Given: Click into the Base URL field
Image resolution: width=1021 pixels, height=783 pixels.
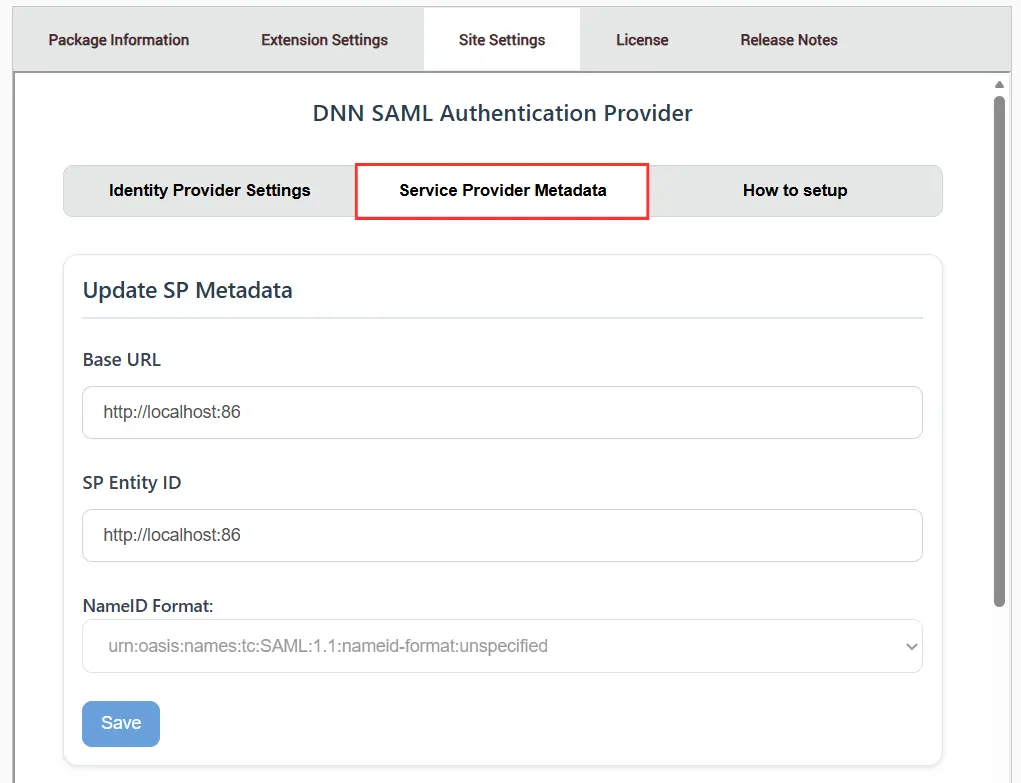Looking at the screenshot, I should tap(502, 412).
